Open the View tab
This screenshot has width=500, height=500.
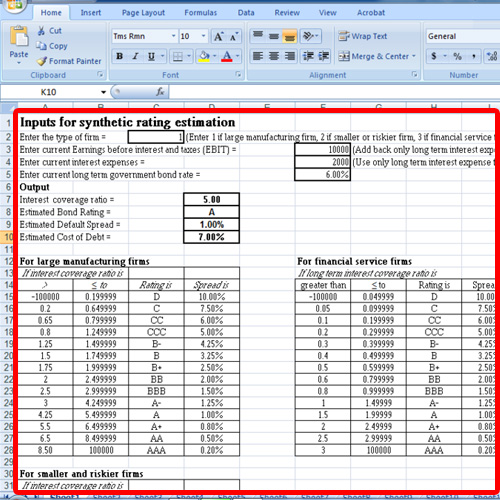coord(328,13)
